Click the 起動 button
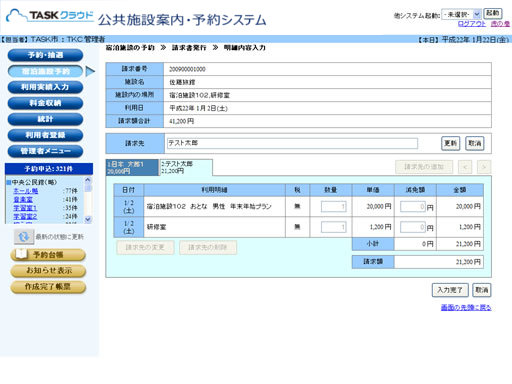The width and height of the screenshot is (512, 384). 493,13
